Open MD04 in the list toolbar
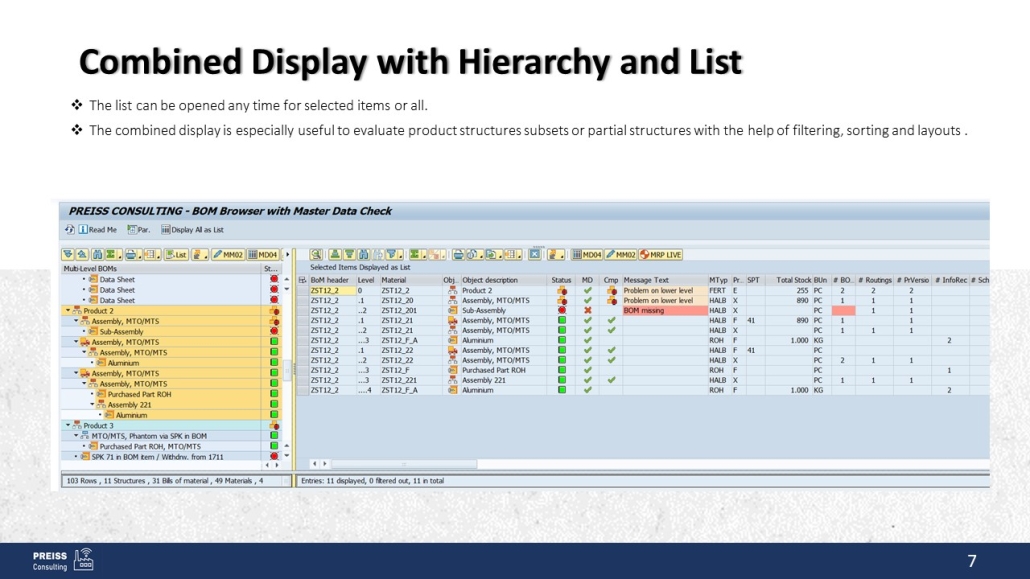Viewport: 1030px width, 579px height. [586, 255]
